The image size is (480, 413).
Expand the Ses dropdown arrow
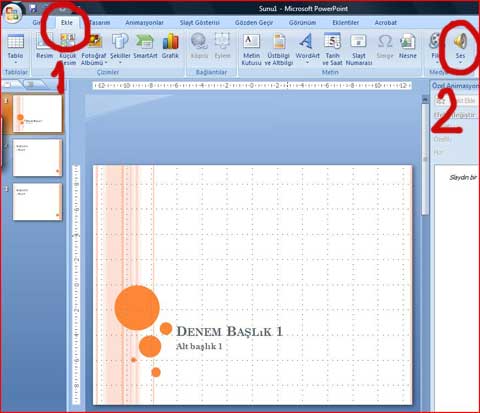coord(460,63)
